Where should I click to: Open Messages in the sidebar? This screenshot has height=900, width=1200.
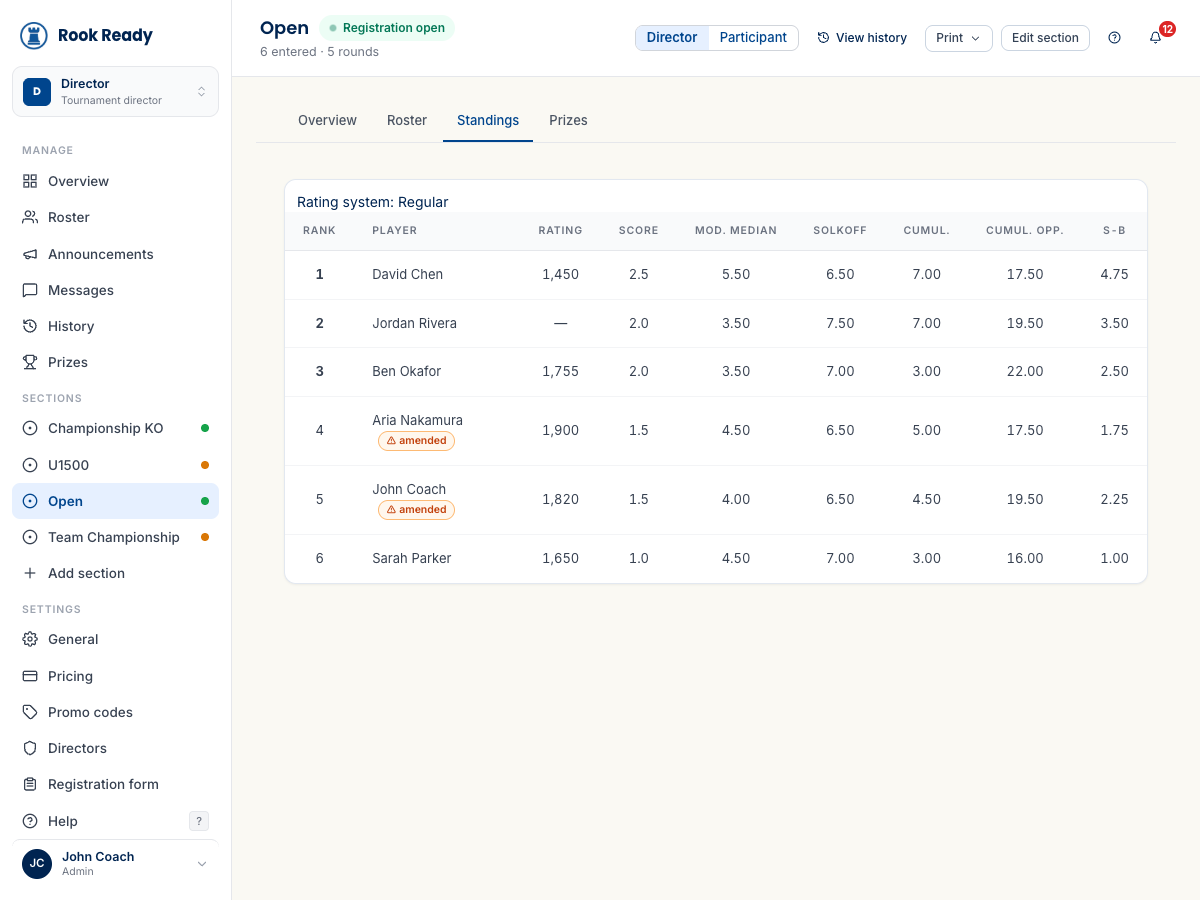click(115, 290)
